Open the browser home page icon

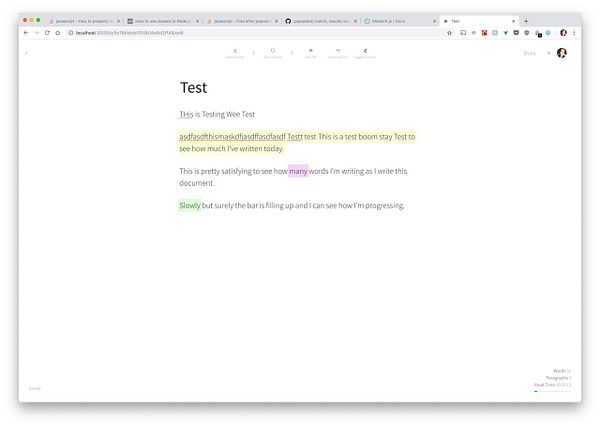pos(58,33)
